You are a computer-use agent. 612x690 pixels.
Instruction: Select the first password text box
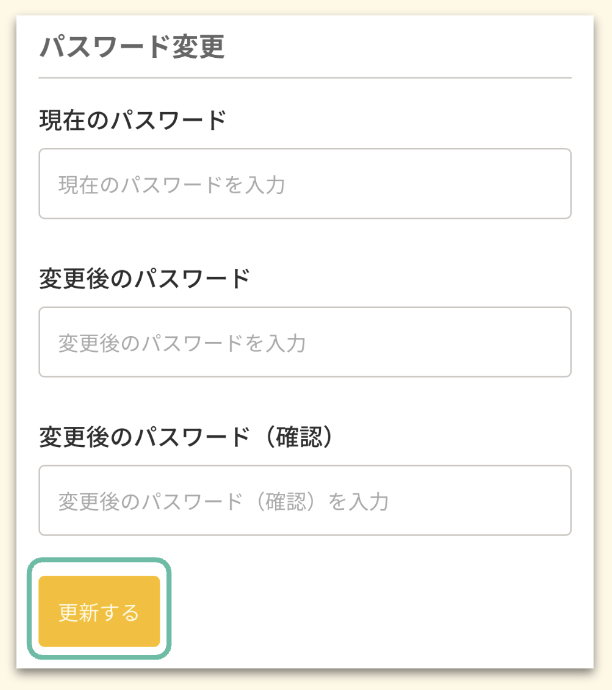click(x=305, y=184)
